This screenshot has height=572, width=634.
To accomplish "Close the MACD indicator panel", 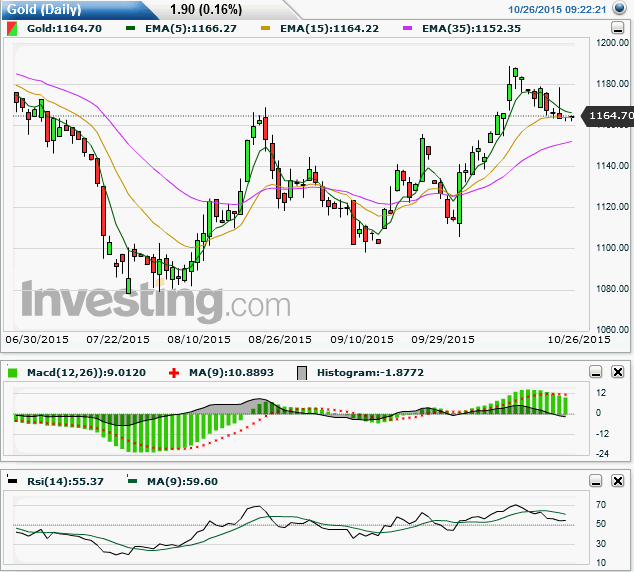I will (x=618, y=371).
